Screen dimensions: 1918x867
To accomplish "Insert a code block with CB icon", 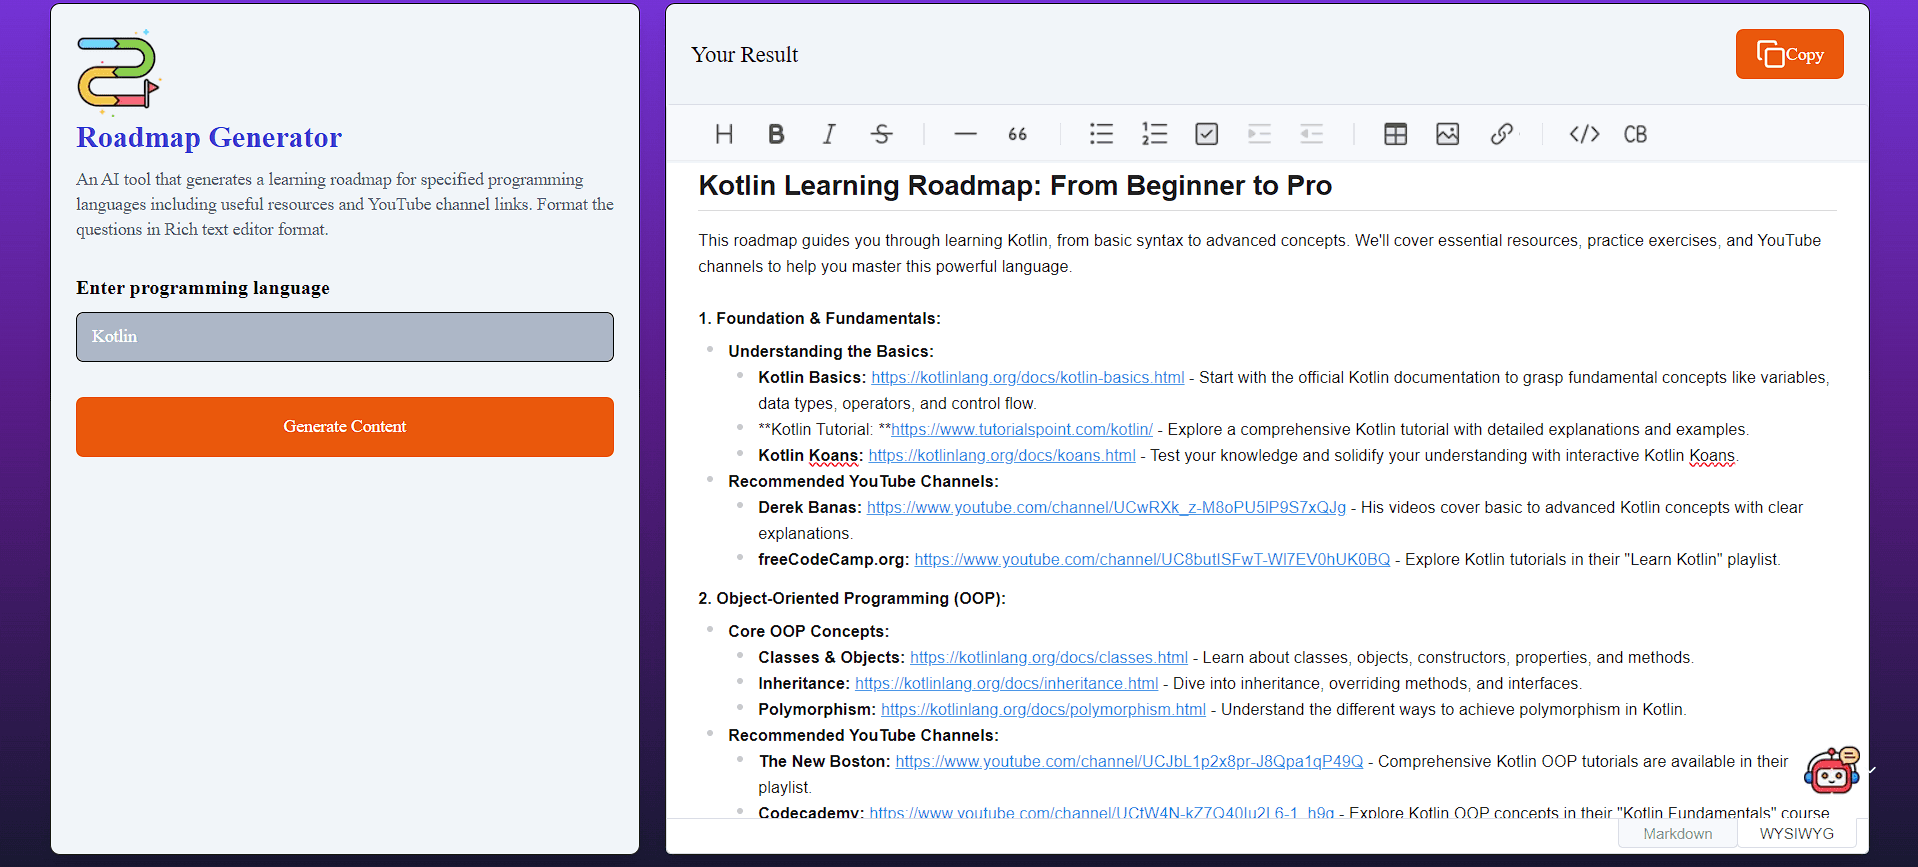I will (1635, 134).
